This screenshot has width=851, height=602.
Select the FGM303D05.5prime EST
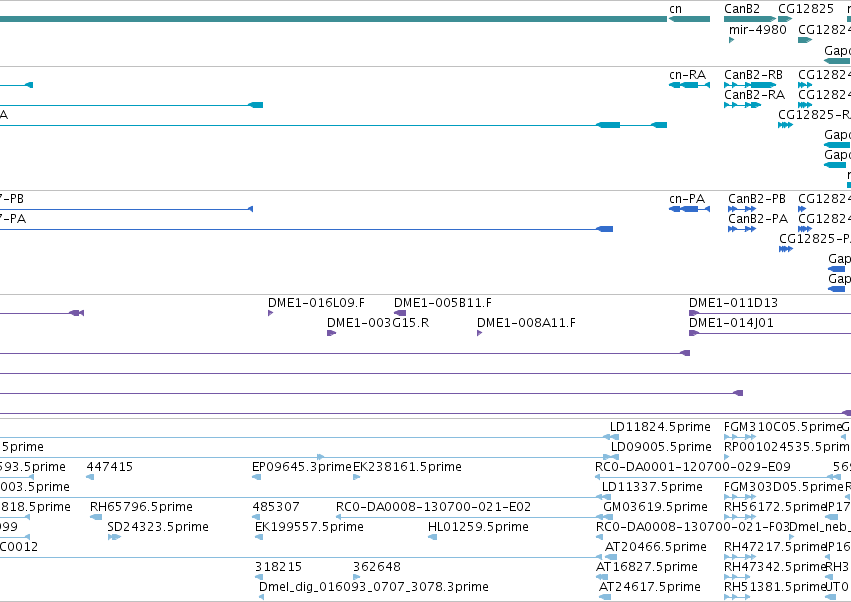pyautogui.click(x=740, y=498)
